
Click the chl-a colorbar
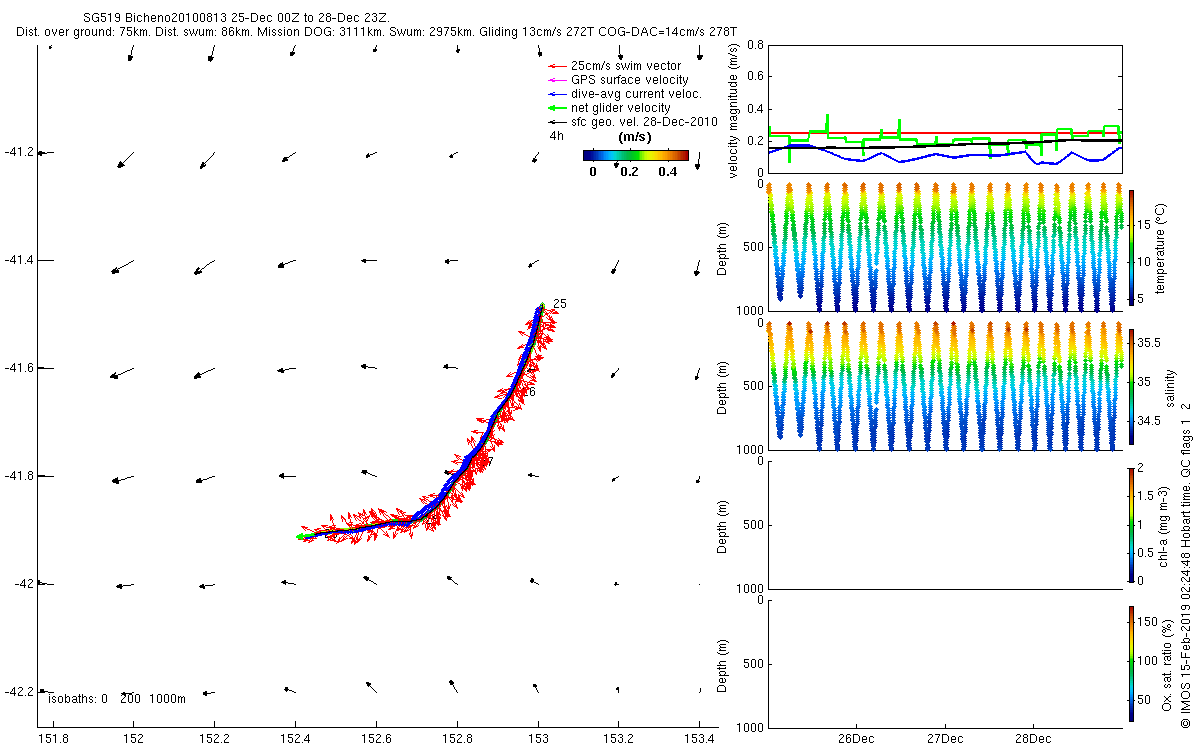pos(1132,524)
